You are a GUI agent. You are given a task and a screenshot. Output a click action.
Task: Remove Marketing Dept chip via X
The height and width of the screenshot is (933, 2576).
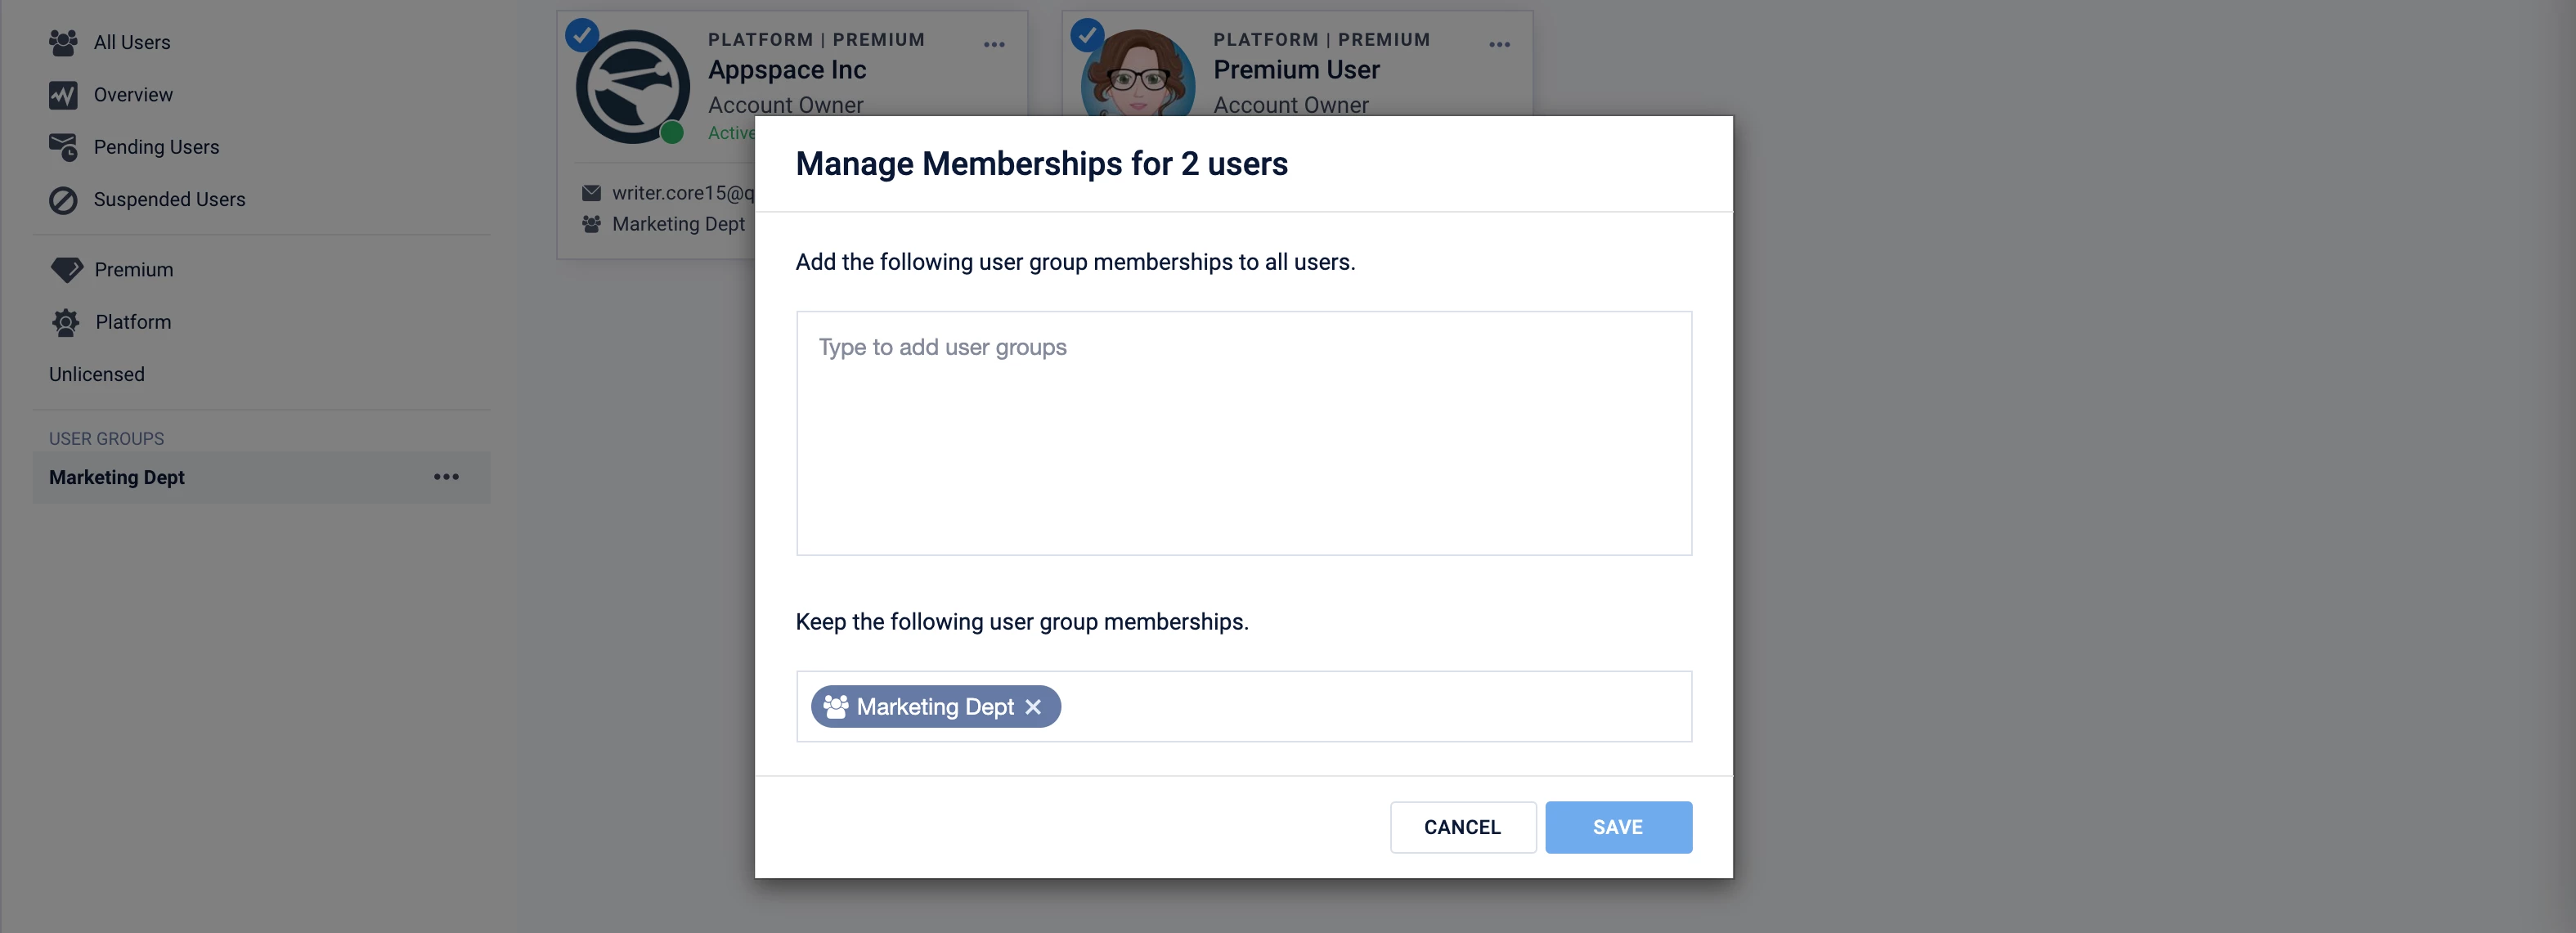[x=1033, y=707]
